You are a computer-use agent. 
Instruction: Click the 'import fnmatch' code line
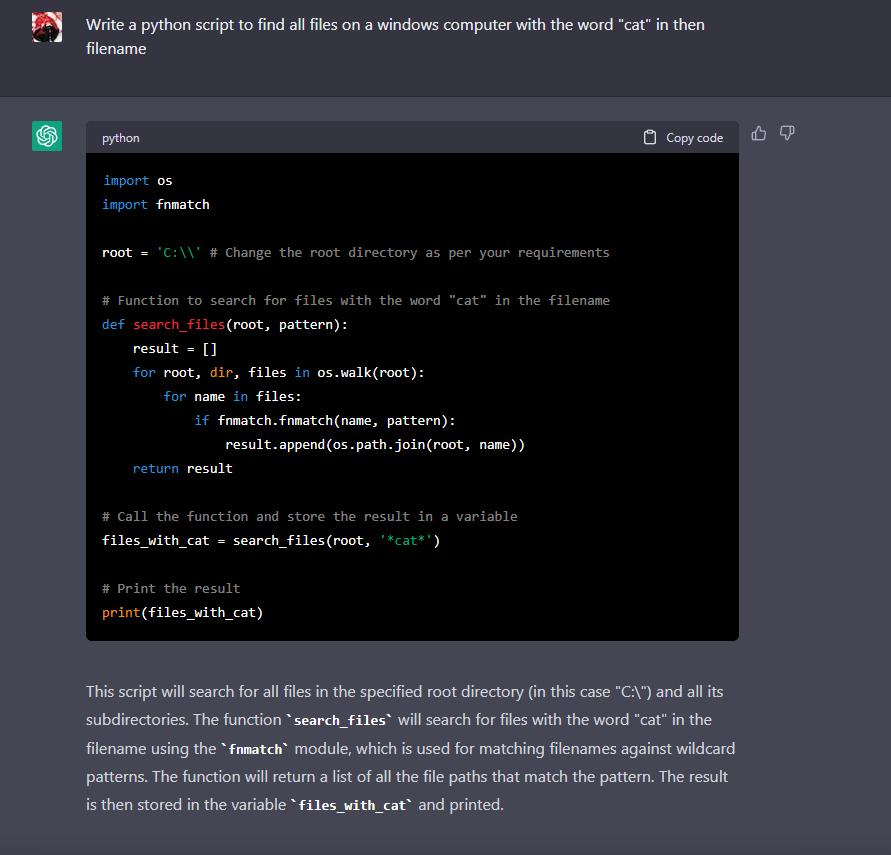click(x=155, y=205)
